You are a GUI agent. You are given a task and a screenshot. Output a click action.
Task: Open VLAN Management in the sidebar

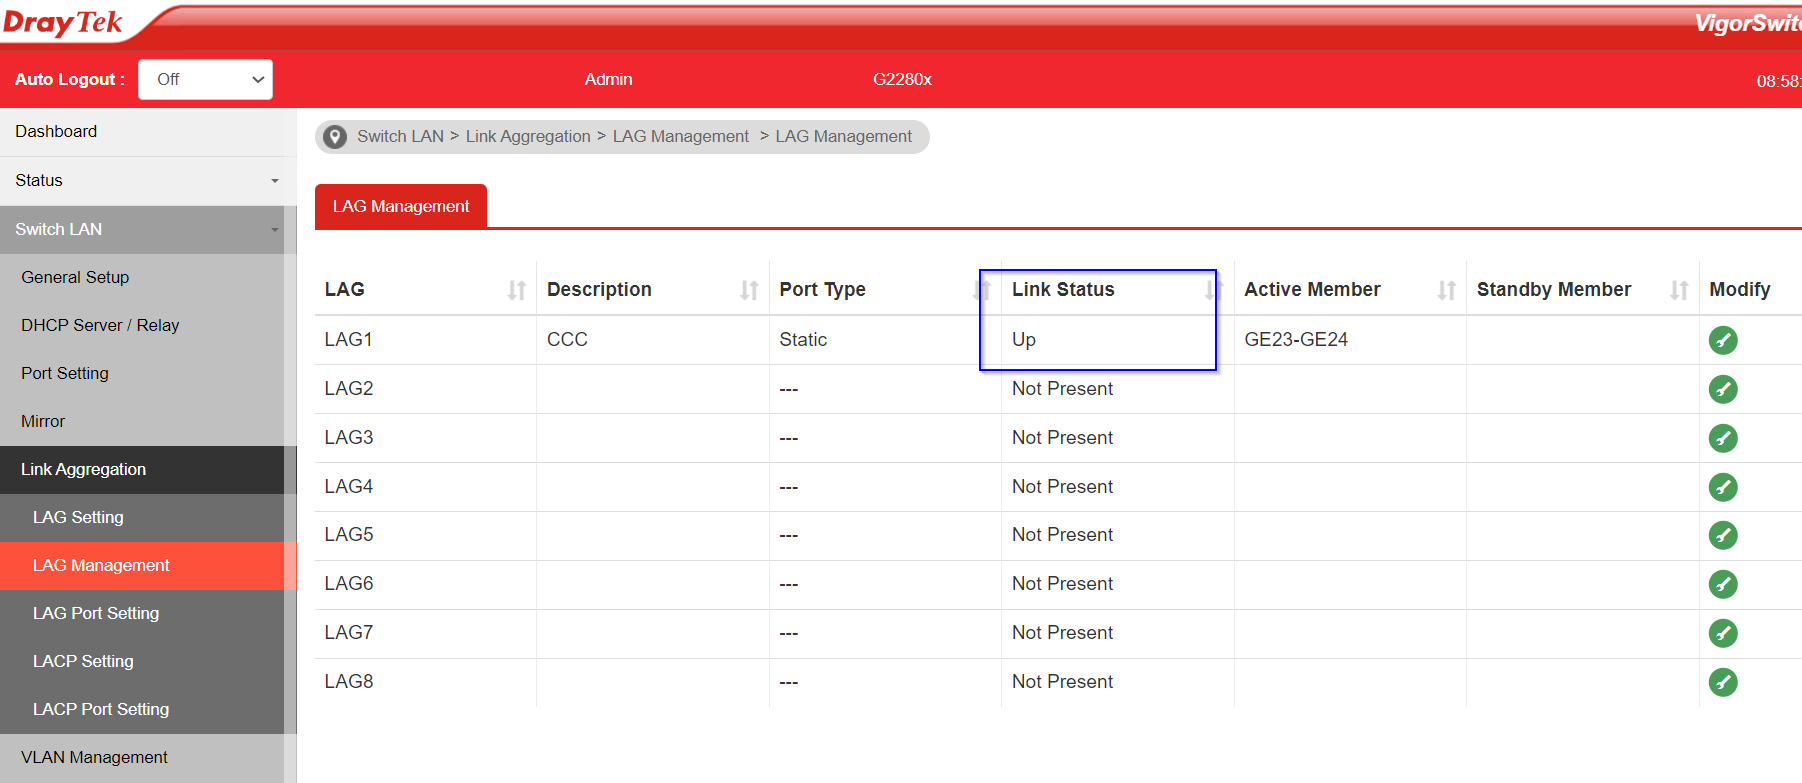tap(94, 757)
